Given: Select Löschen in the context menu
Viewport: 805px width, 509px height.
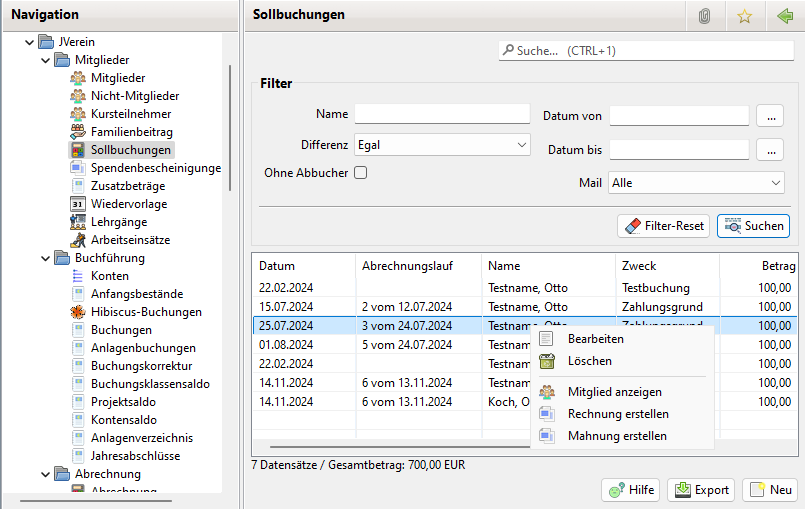Looking at the screenshot, I should point(589,361).
